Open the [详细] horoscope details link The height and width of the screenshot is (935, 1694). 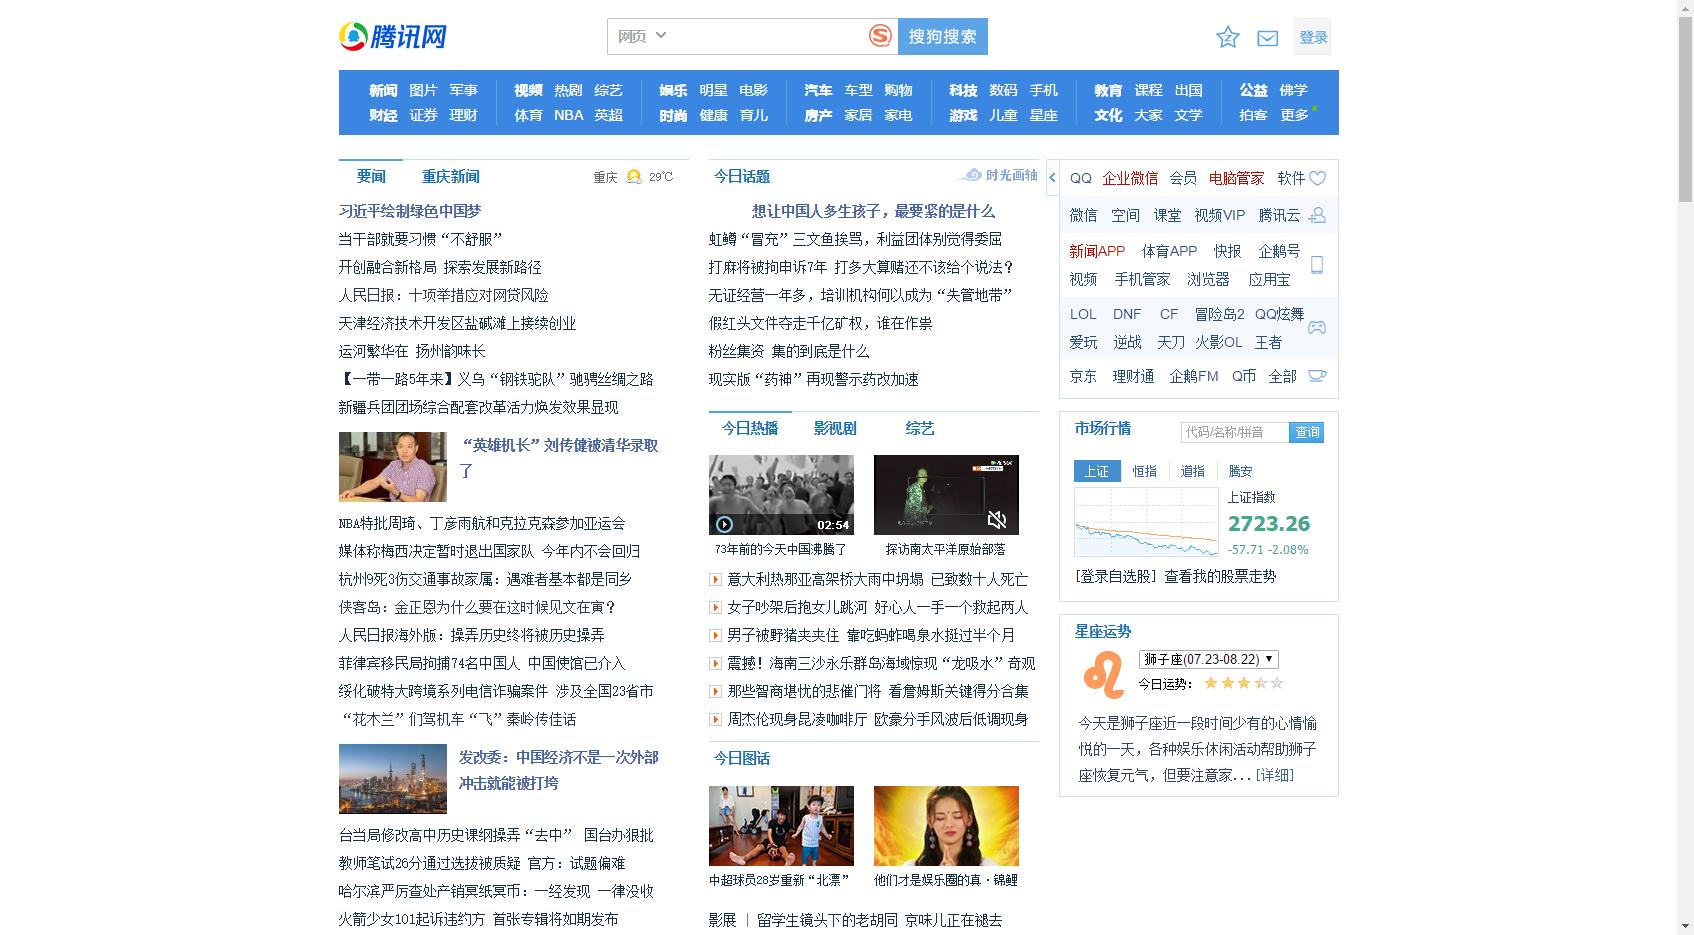pyautogui.click(x=1274, y=775)
